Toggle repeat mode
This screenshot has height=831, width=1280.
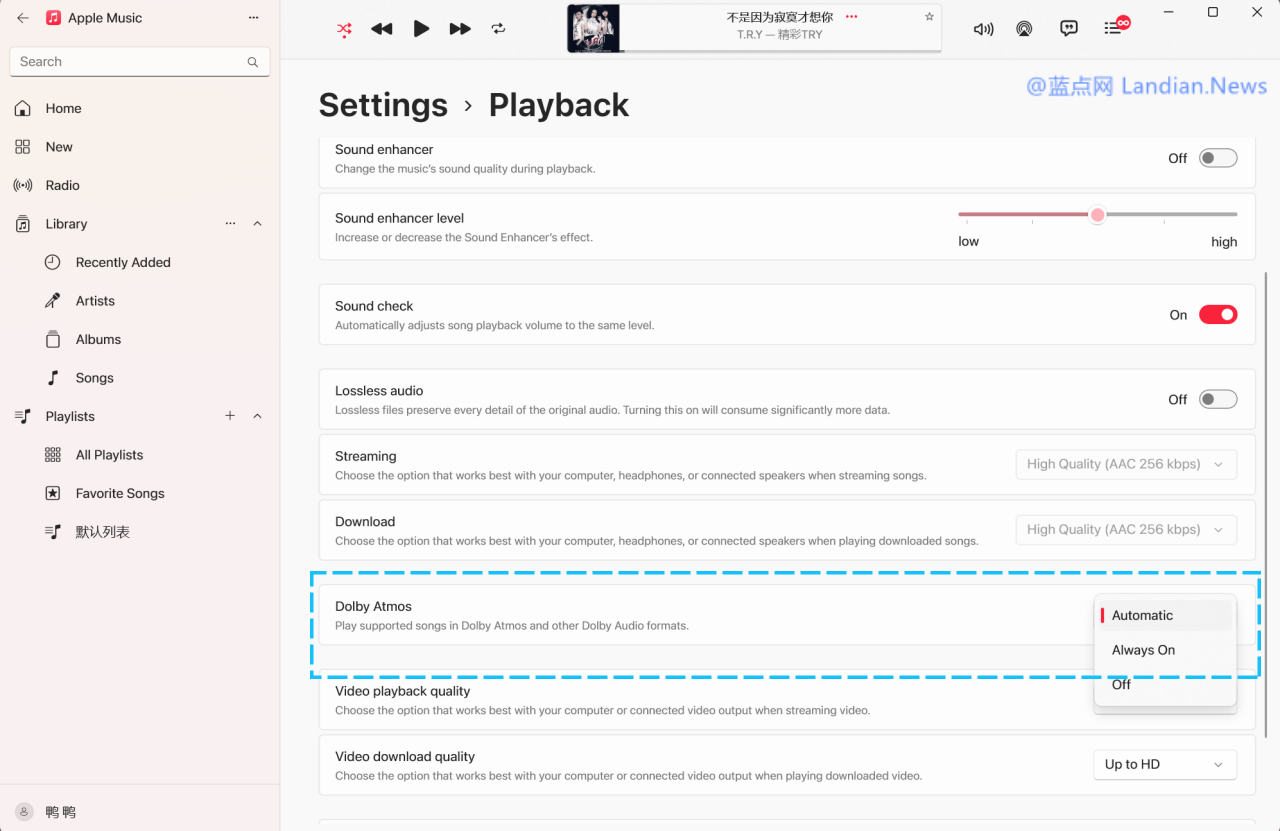498,30
